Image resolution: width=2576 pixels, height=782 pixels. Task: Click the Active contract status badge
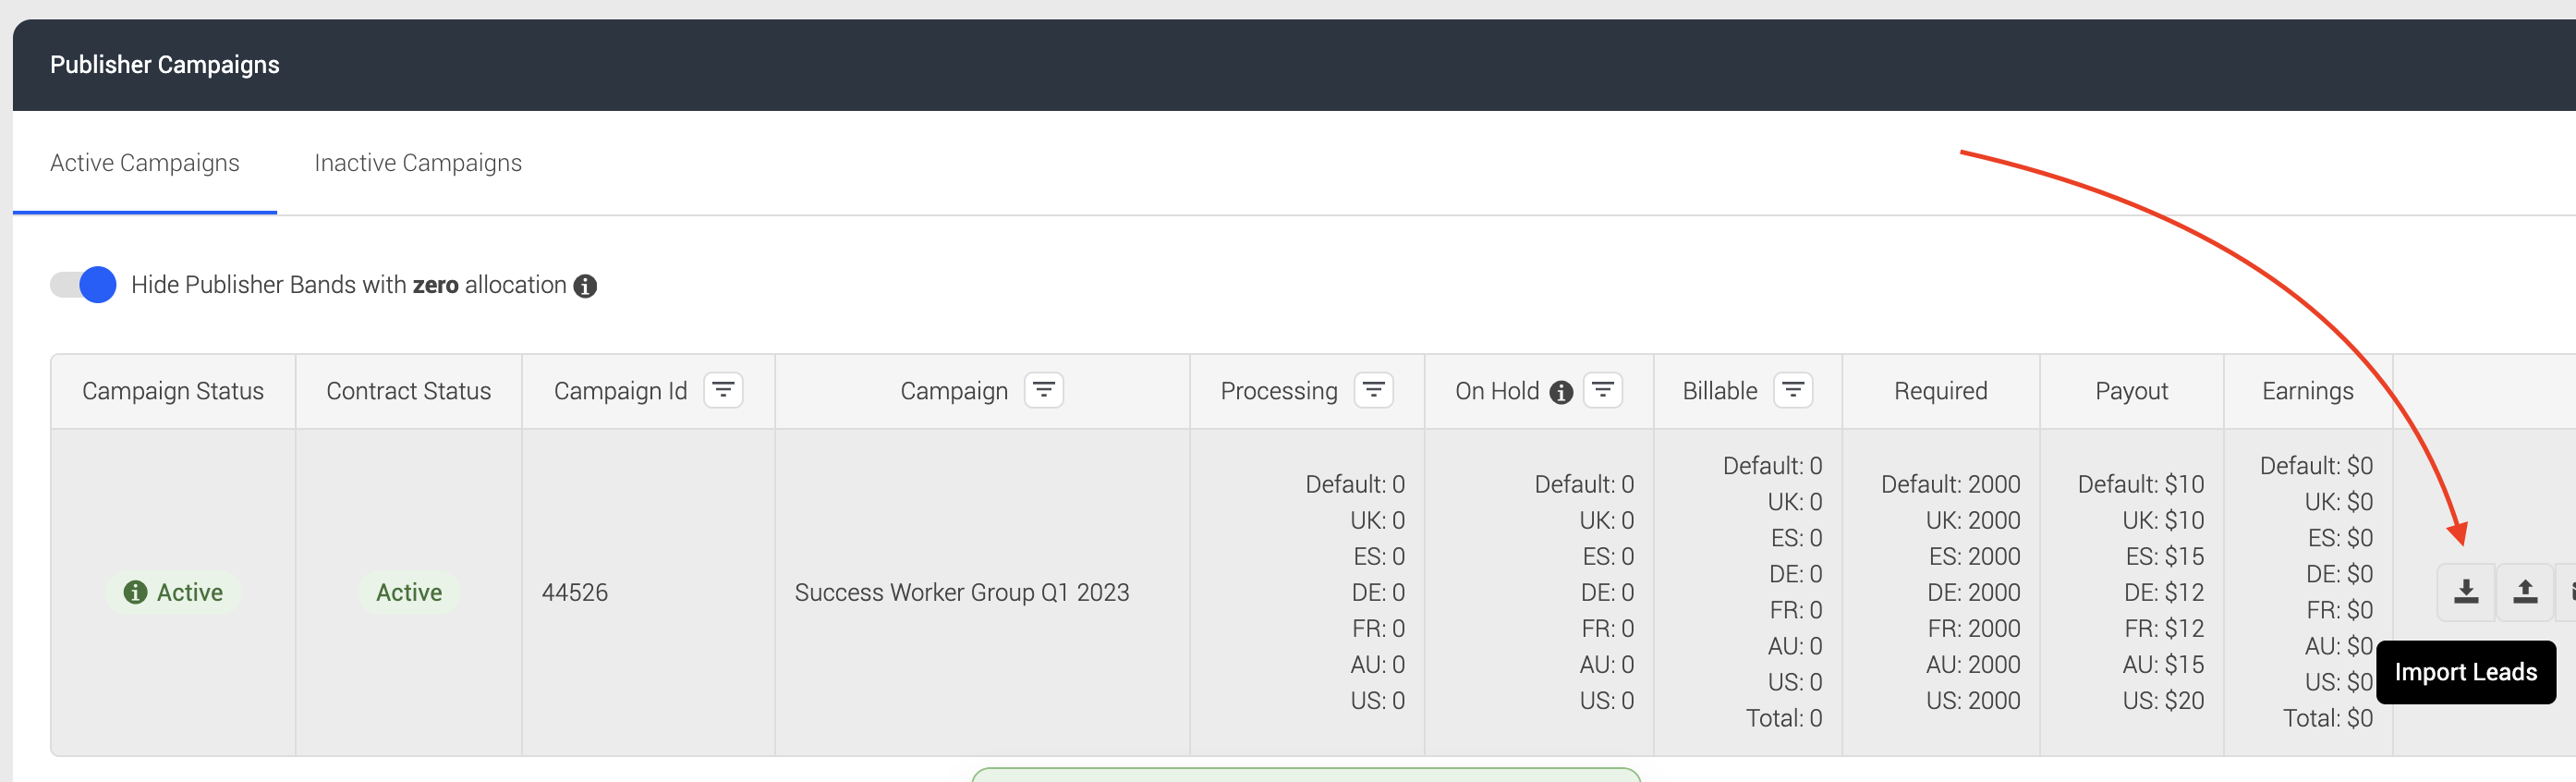(408, 591)
